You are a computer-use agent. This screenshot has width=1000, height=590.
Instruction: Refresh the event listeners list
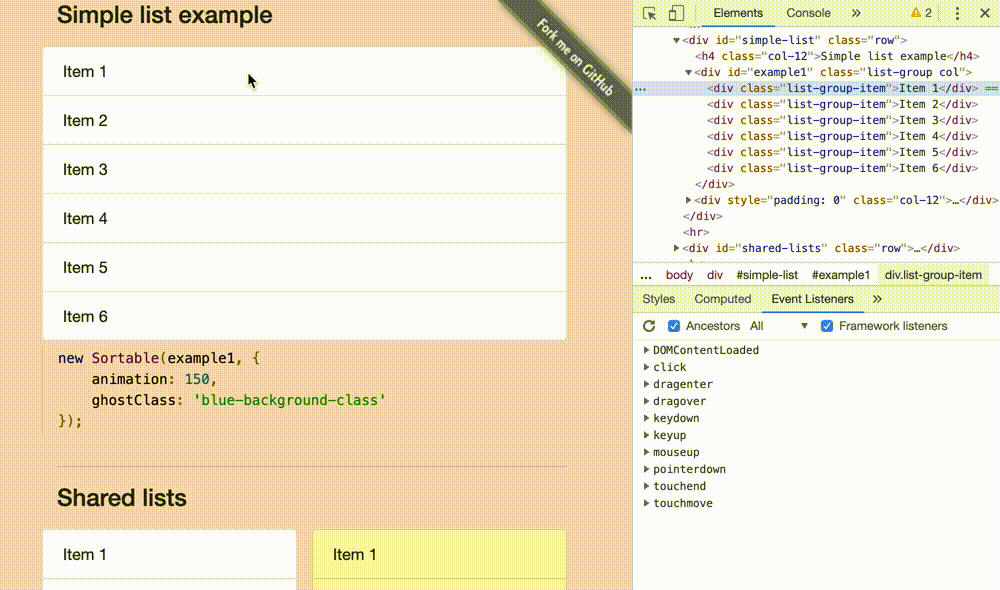click(x=649, y=326)
